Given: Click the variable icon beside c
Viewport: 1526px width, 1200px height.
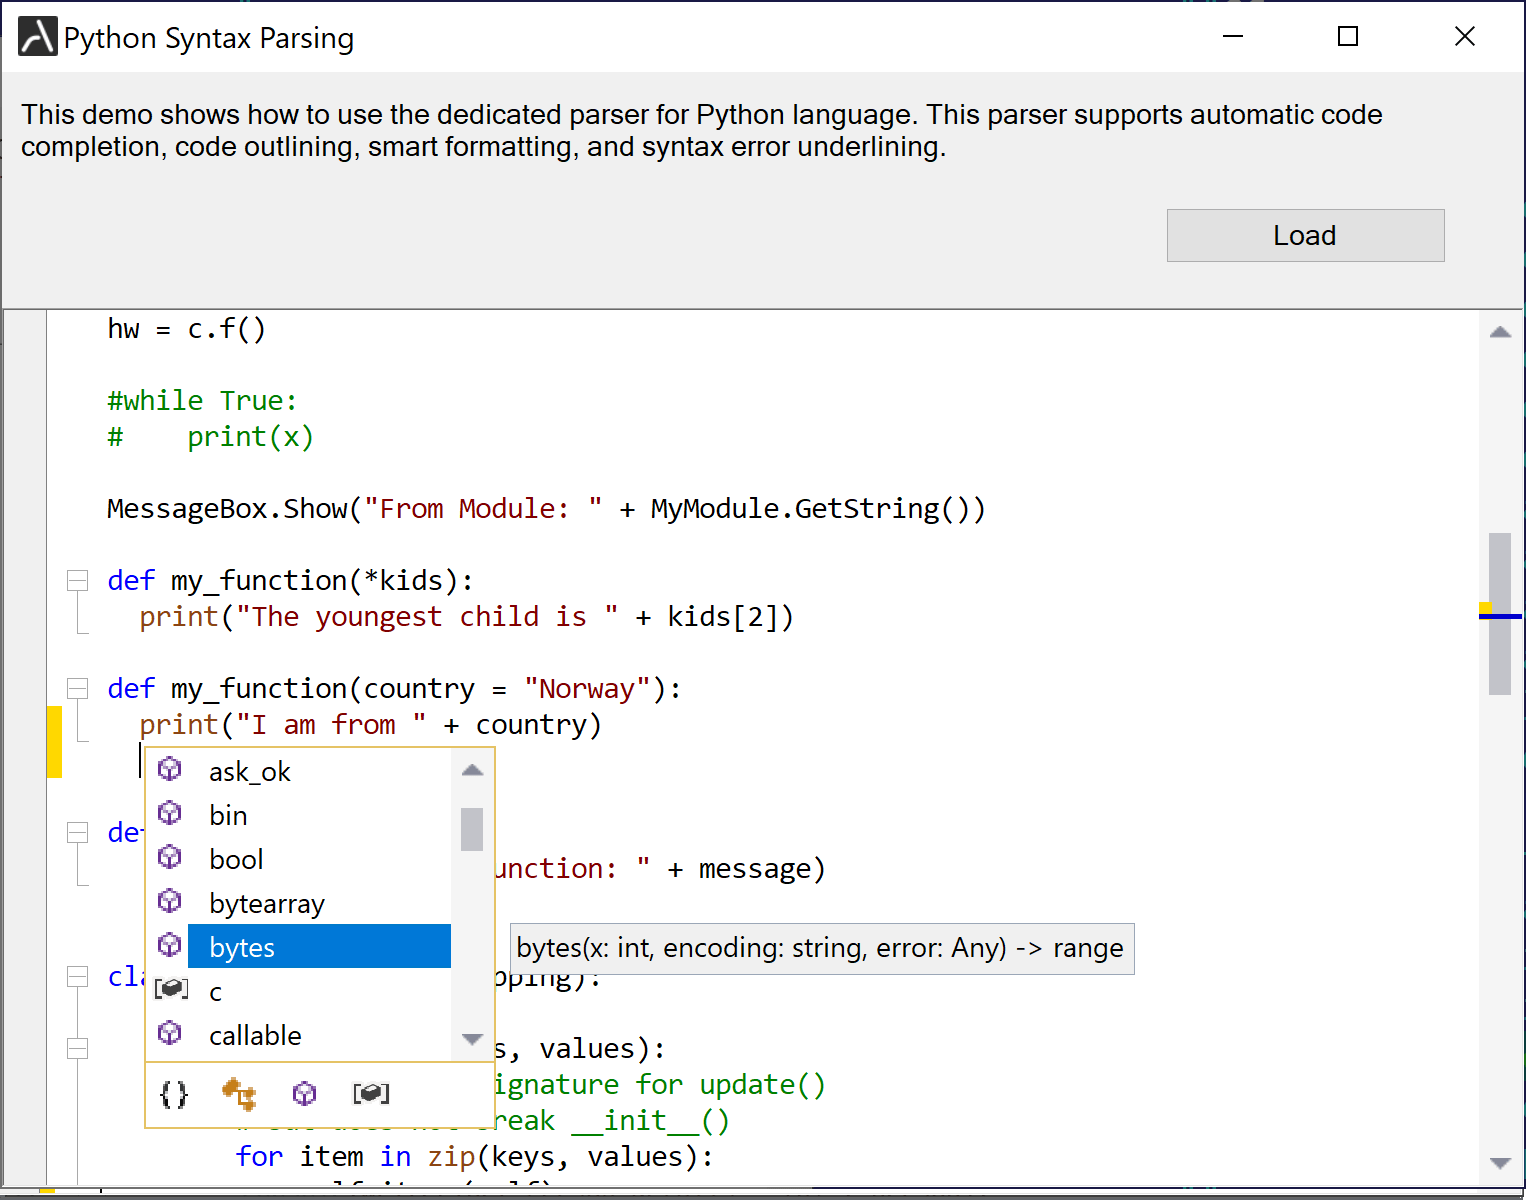Looking at the screenshot, I should tap(171, 990).
